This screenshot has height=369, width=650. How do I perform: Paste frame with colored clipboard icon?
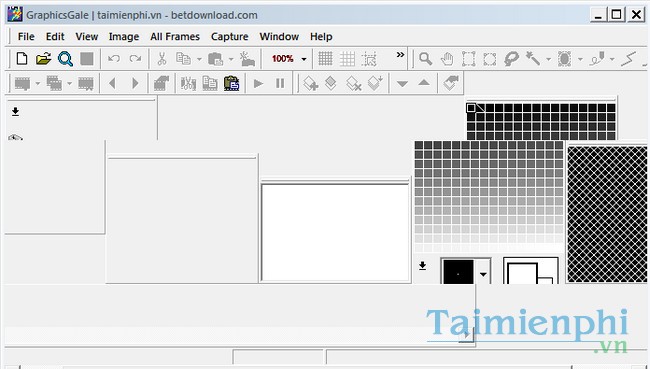232,83
